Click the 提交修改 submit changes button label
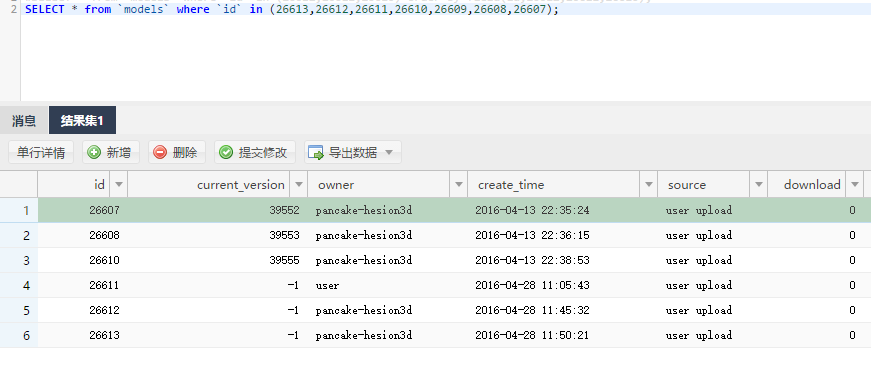 [x=263, y=153]
